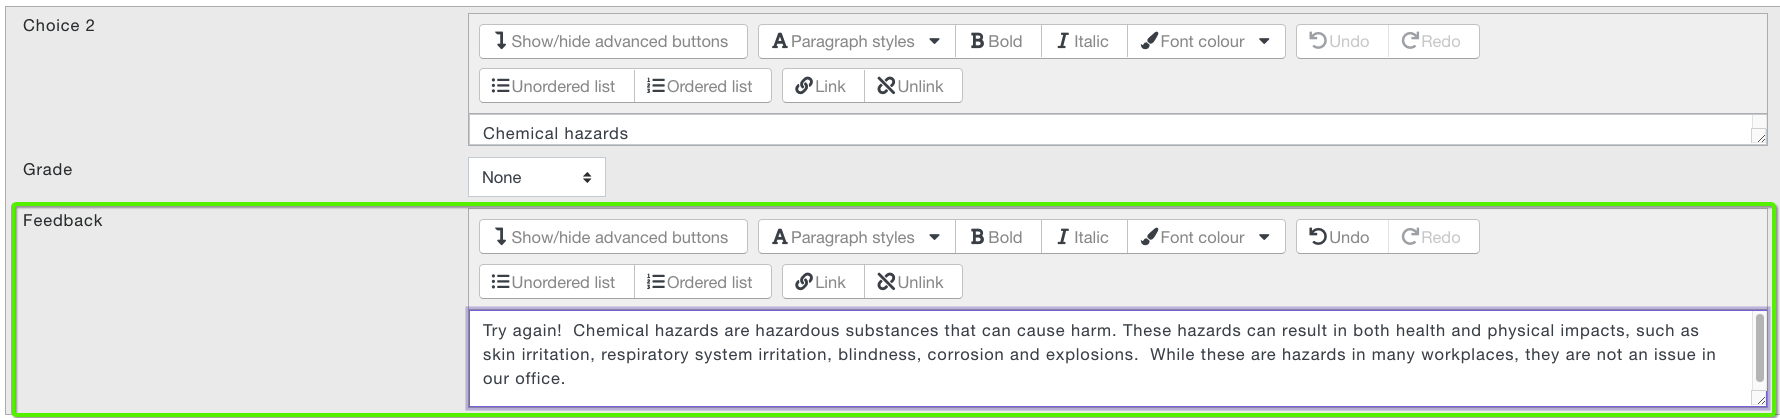
Task: Click Italic in Feedback editor toolbar
Action: tap(1083, 237)
